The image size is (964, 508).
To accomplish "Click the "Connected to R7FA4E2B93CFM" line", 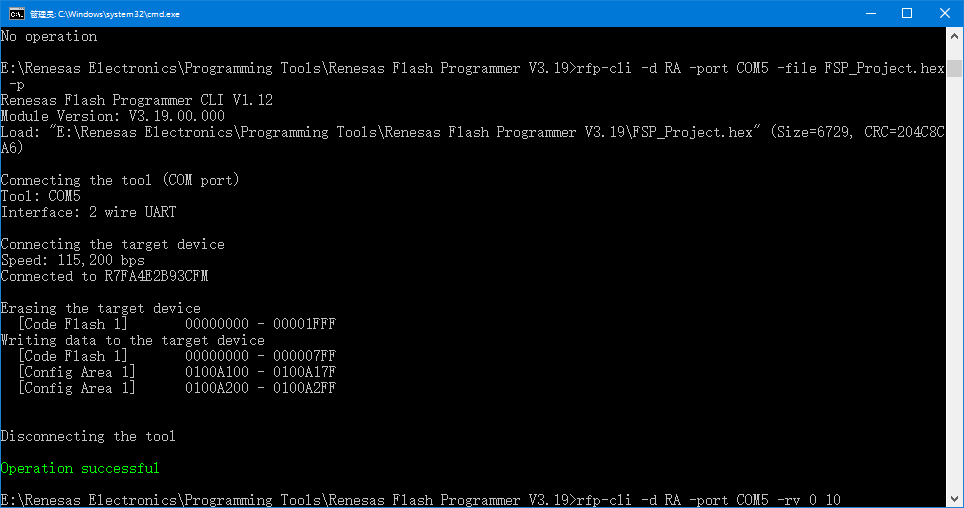I will [x=104, y=276].
